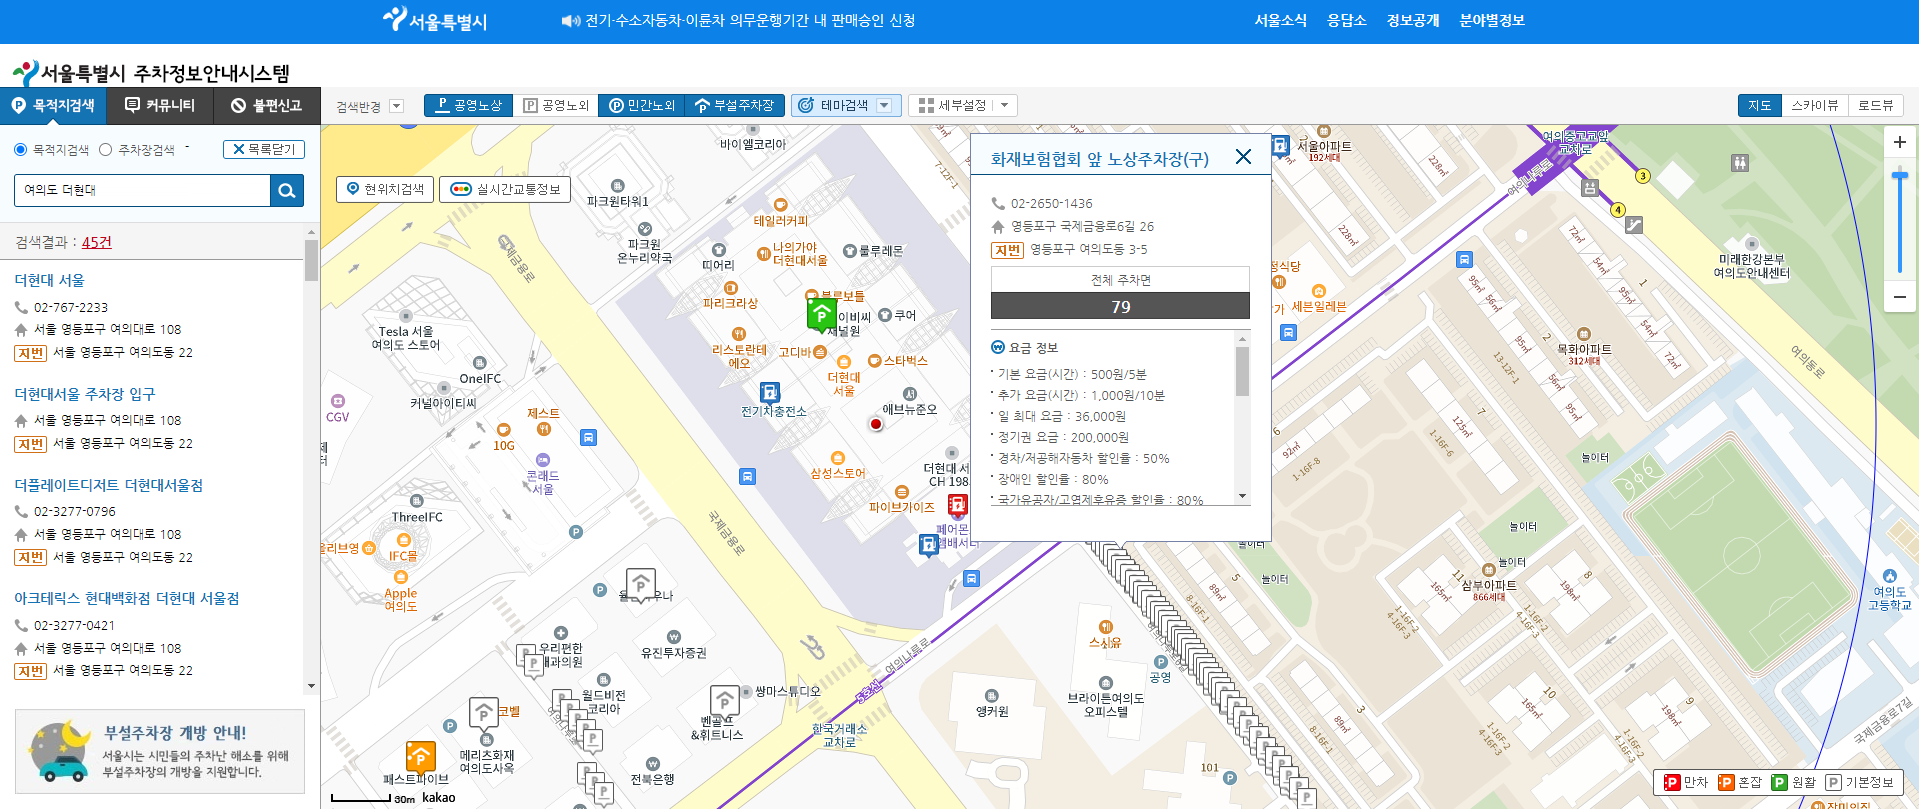Click the fee info scroll down arrow

(x=1242, y=496)
